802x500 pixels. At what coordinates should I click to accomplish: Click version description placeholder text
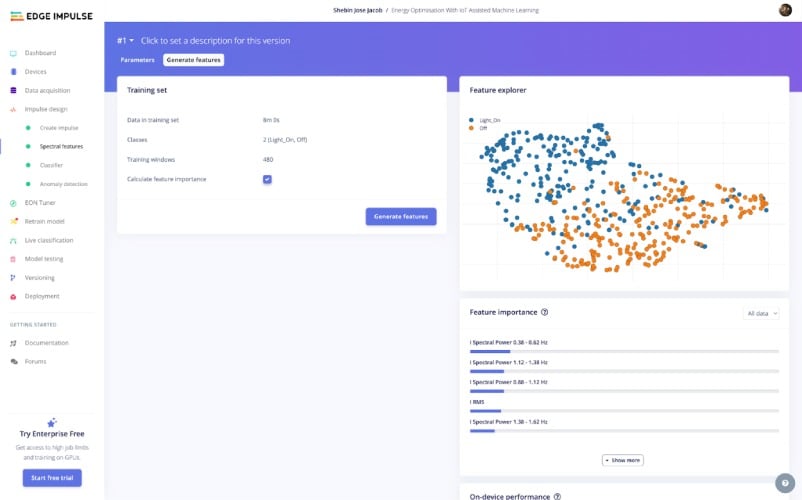pos(215,40)
